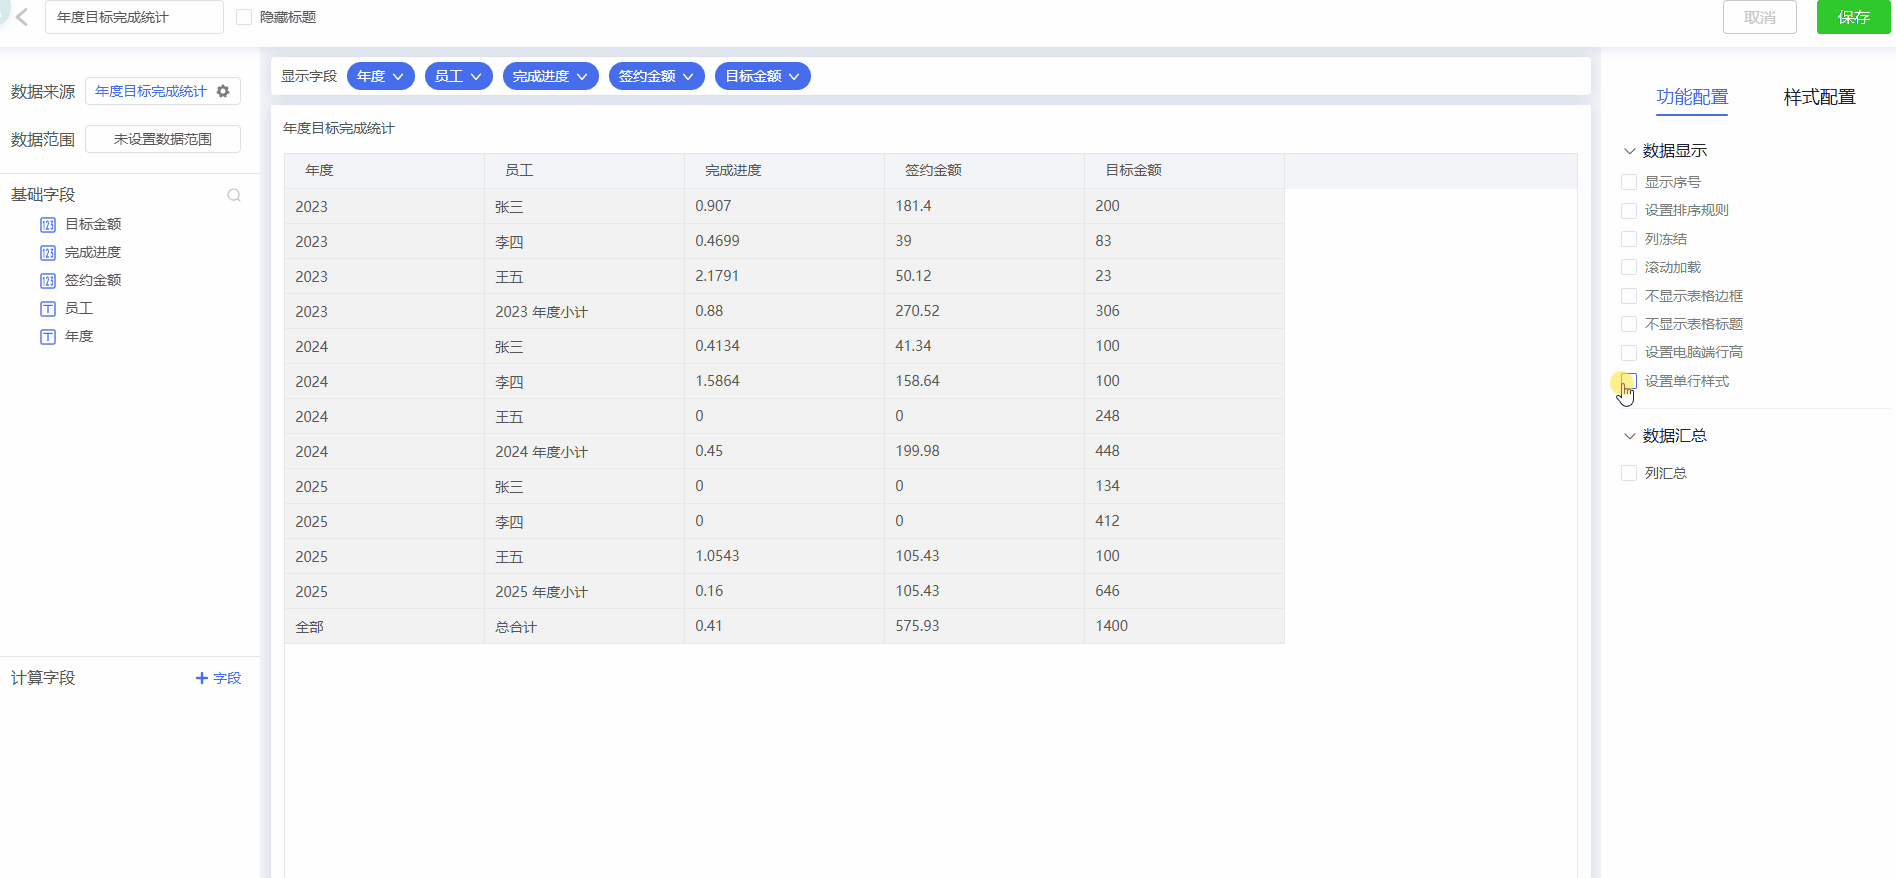This screenshot has width=1896, height=878.
Task: Click the numeric icon beside 完成进度 field
Action: (x=48, y=253)
